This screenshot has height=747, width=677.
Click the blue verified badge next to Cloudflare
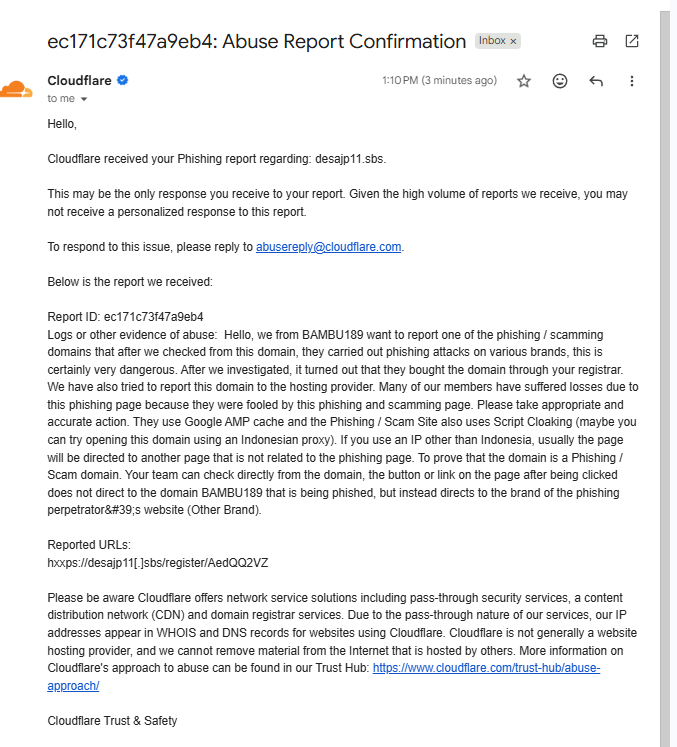[x=122, y=80]
